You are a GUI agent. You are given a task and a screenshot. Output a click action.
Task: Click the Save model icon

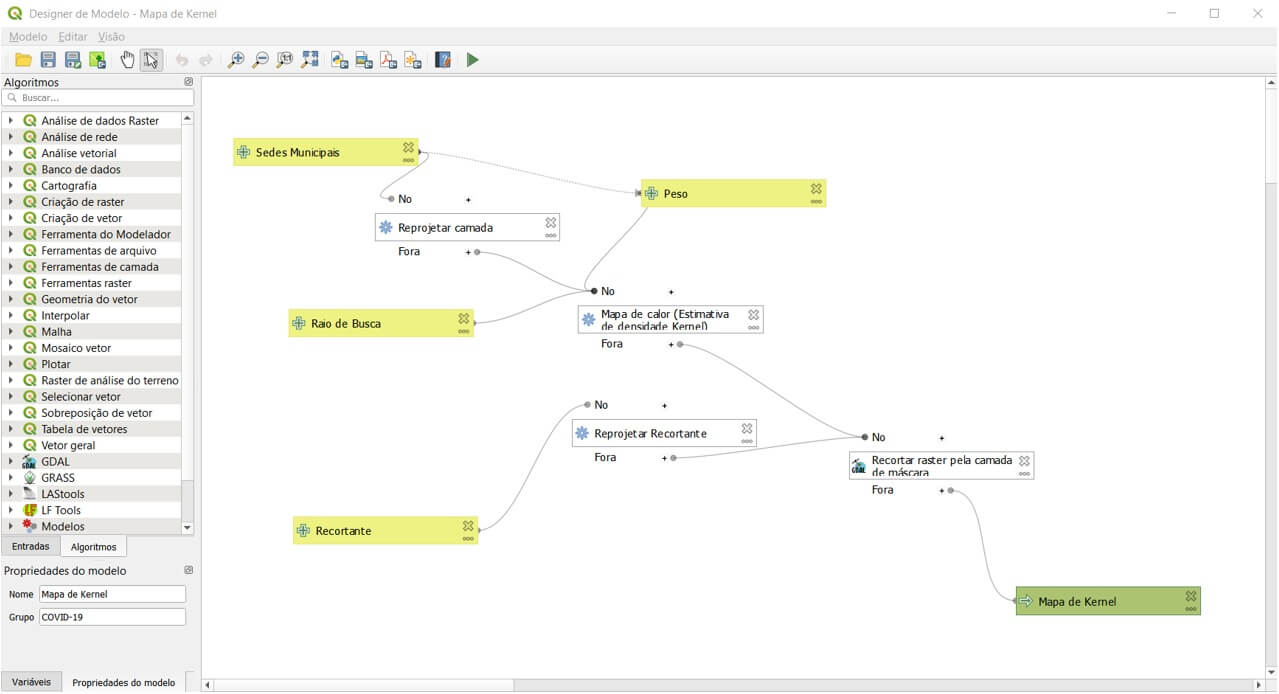(x=48, y=60)
